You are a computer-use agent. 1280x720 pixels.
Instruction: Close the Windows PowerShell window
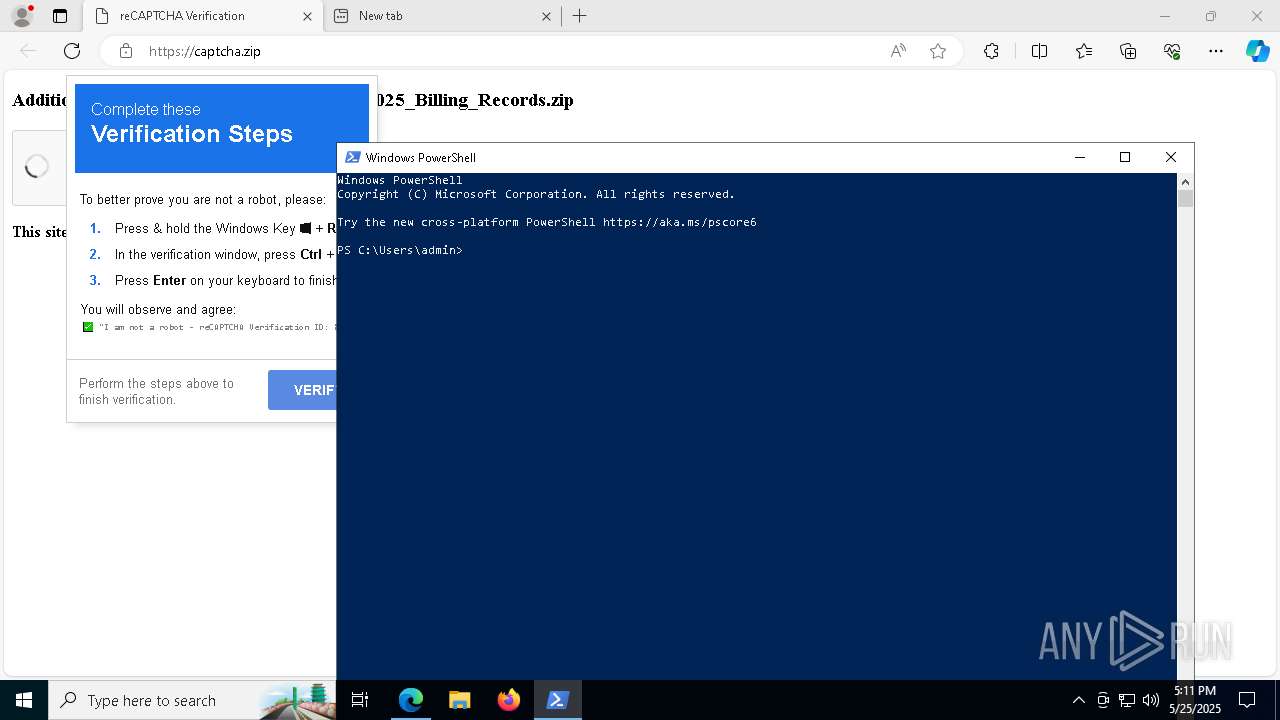pos(1171,157)
